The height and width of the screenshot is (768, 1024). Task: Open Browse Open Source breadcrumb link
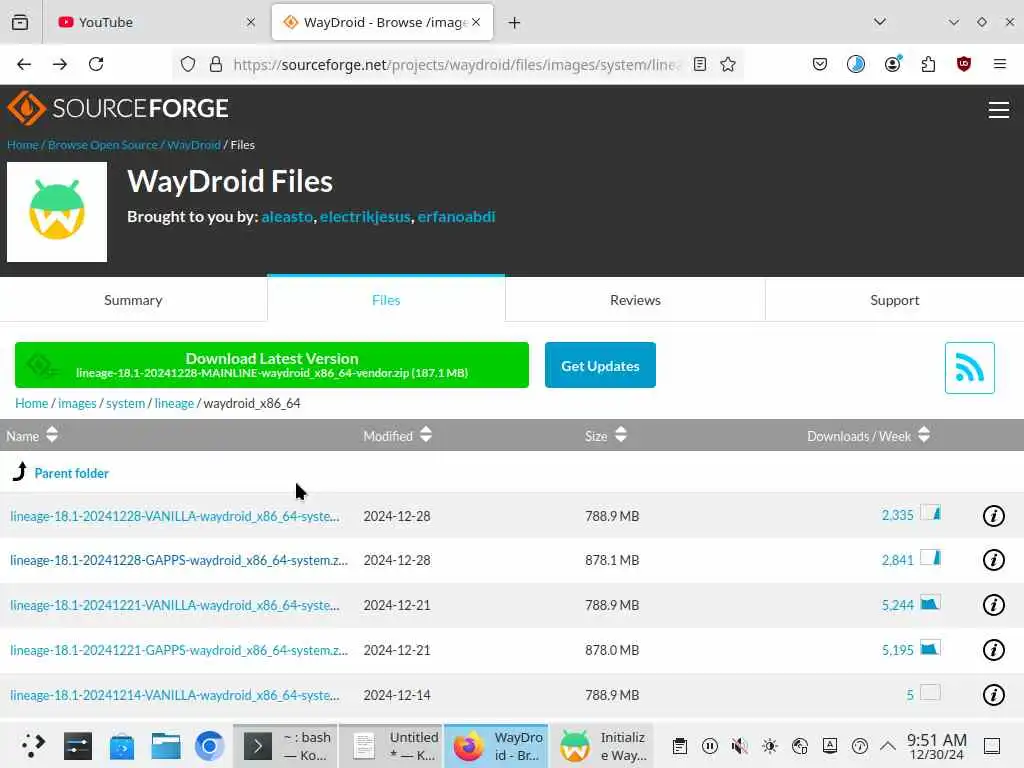(103, 145)
